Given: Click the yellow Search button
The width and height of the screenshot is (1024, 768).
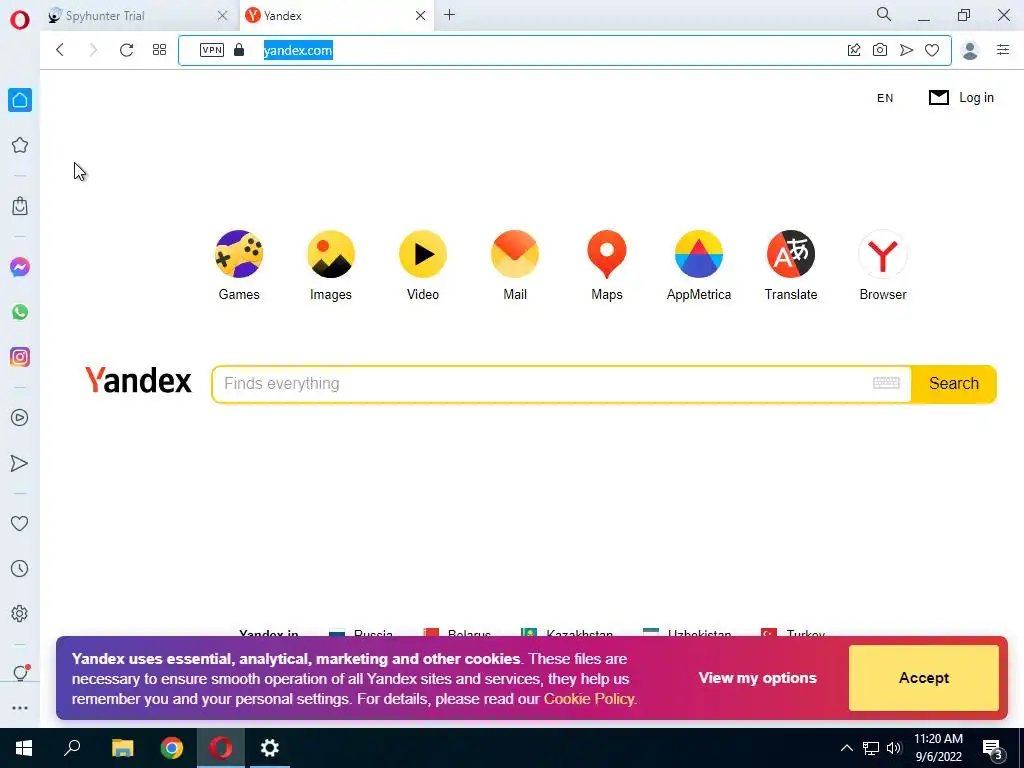Looking at the screenshot, I should click(x=953, y=384).
